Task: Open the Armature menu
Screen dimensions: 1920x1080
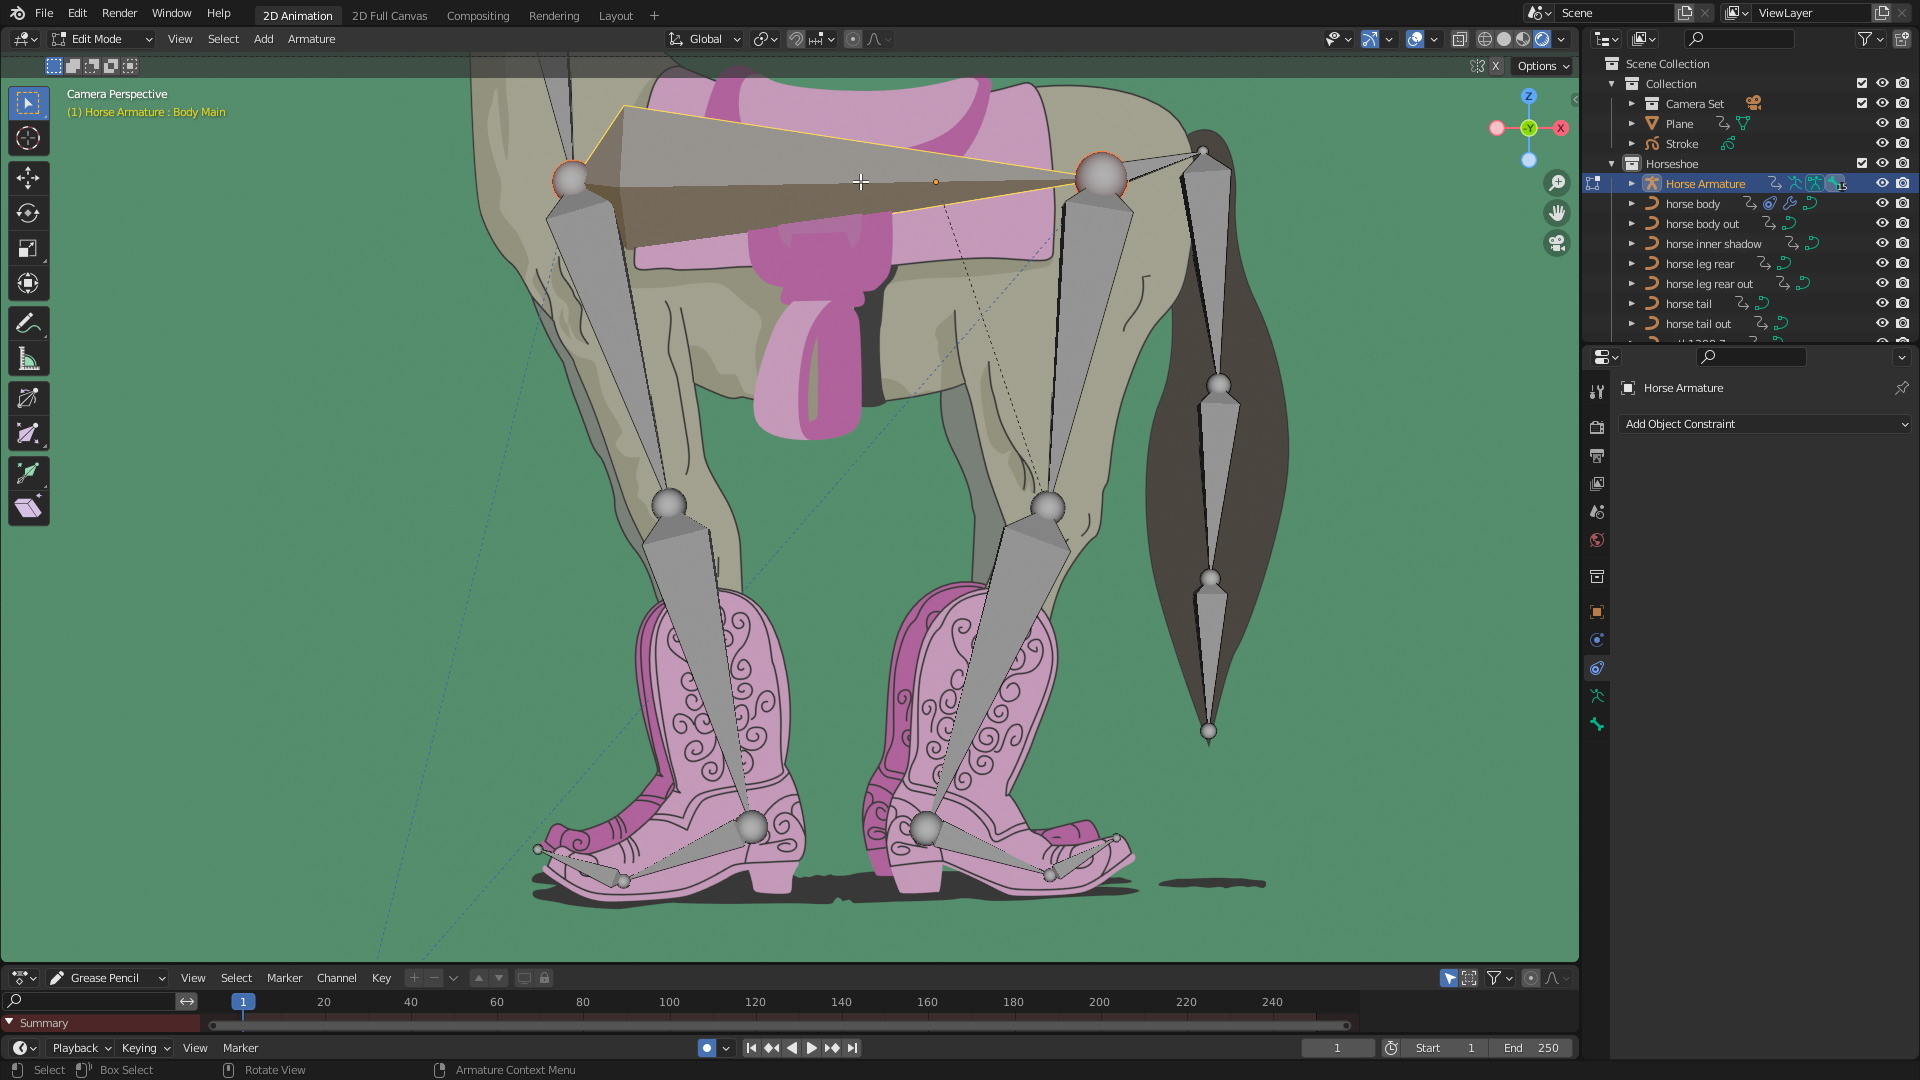Action: click(x=311, y=39)
